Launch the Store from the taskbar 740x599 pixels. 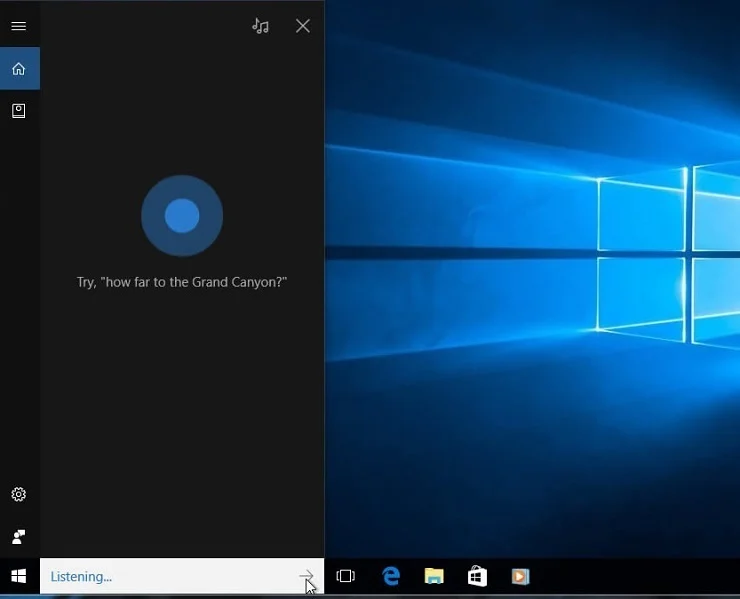pyautogui.click(x=477, y=576)
